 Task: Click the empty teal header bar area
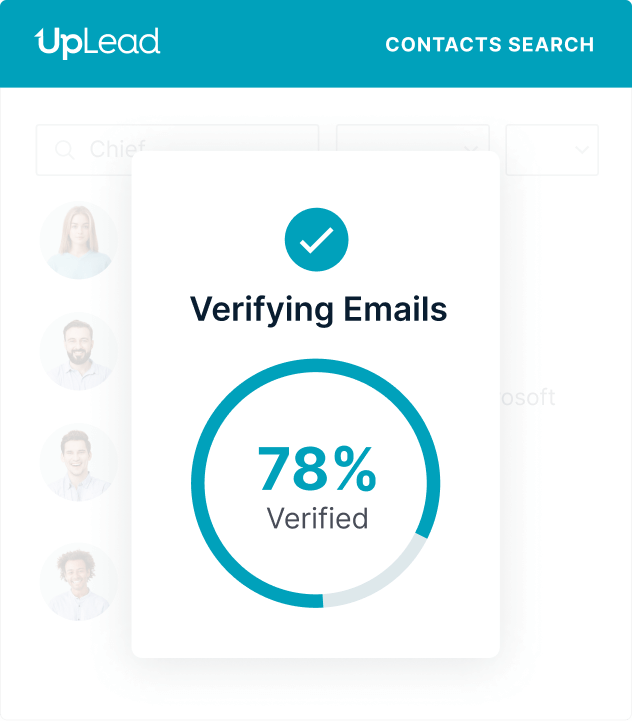tap(270, 45)
